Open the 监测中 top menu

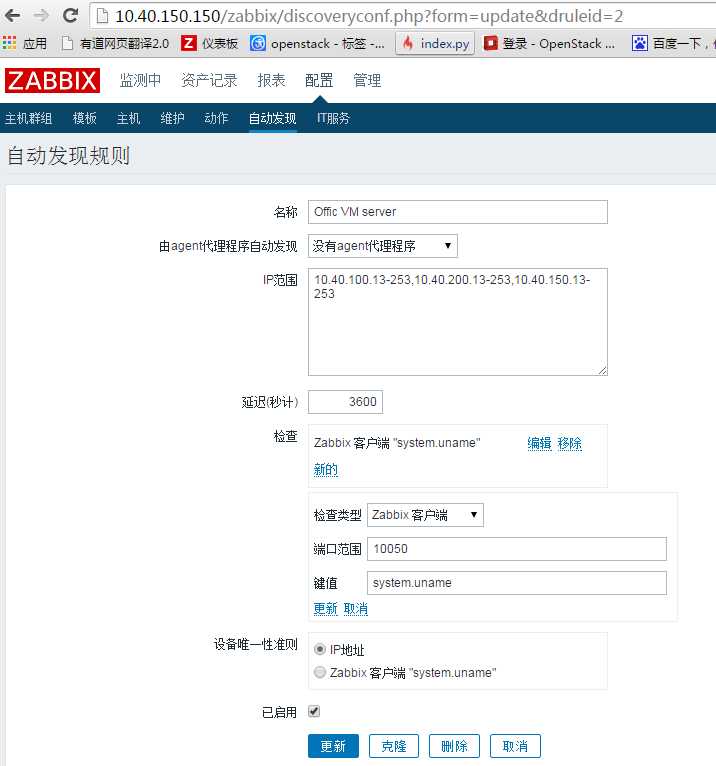click(140, 80)
